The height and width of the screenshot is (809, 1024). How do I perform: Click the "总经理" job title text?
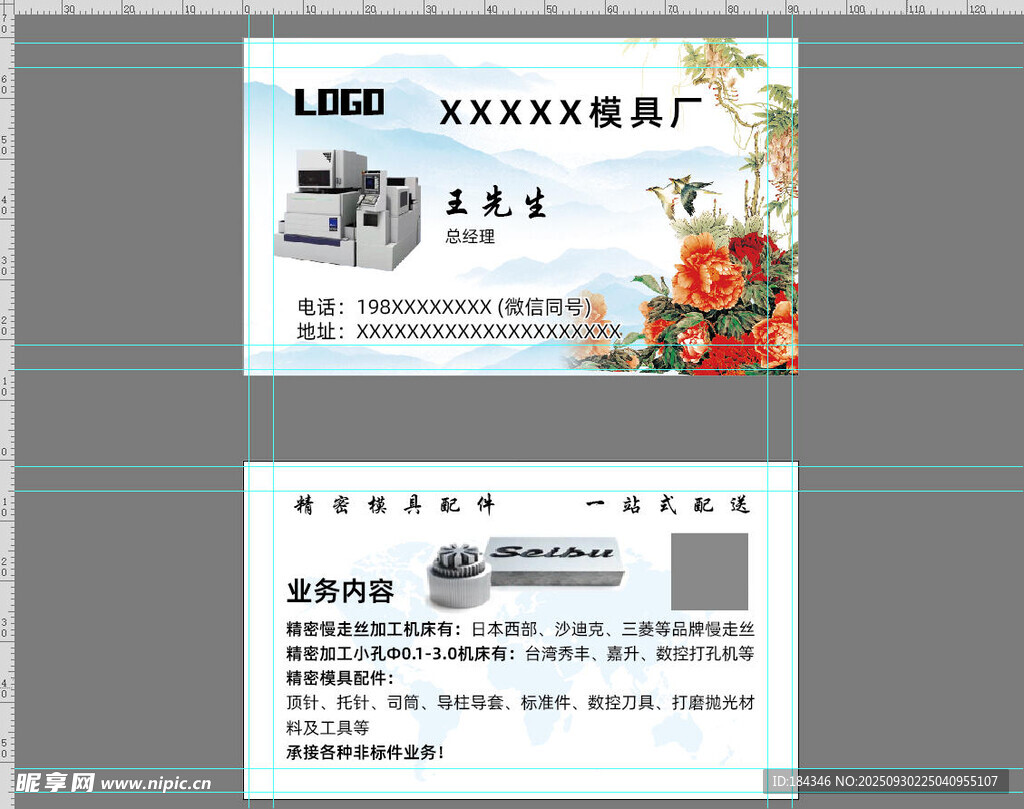point(470,237)
